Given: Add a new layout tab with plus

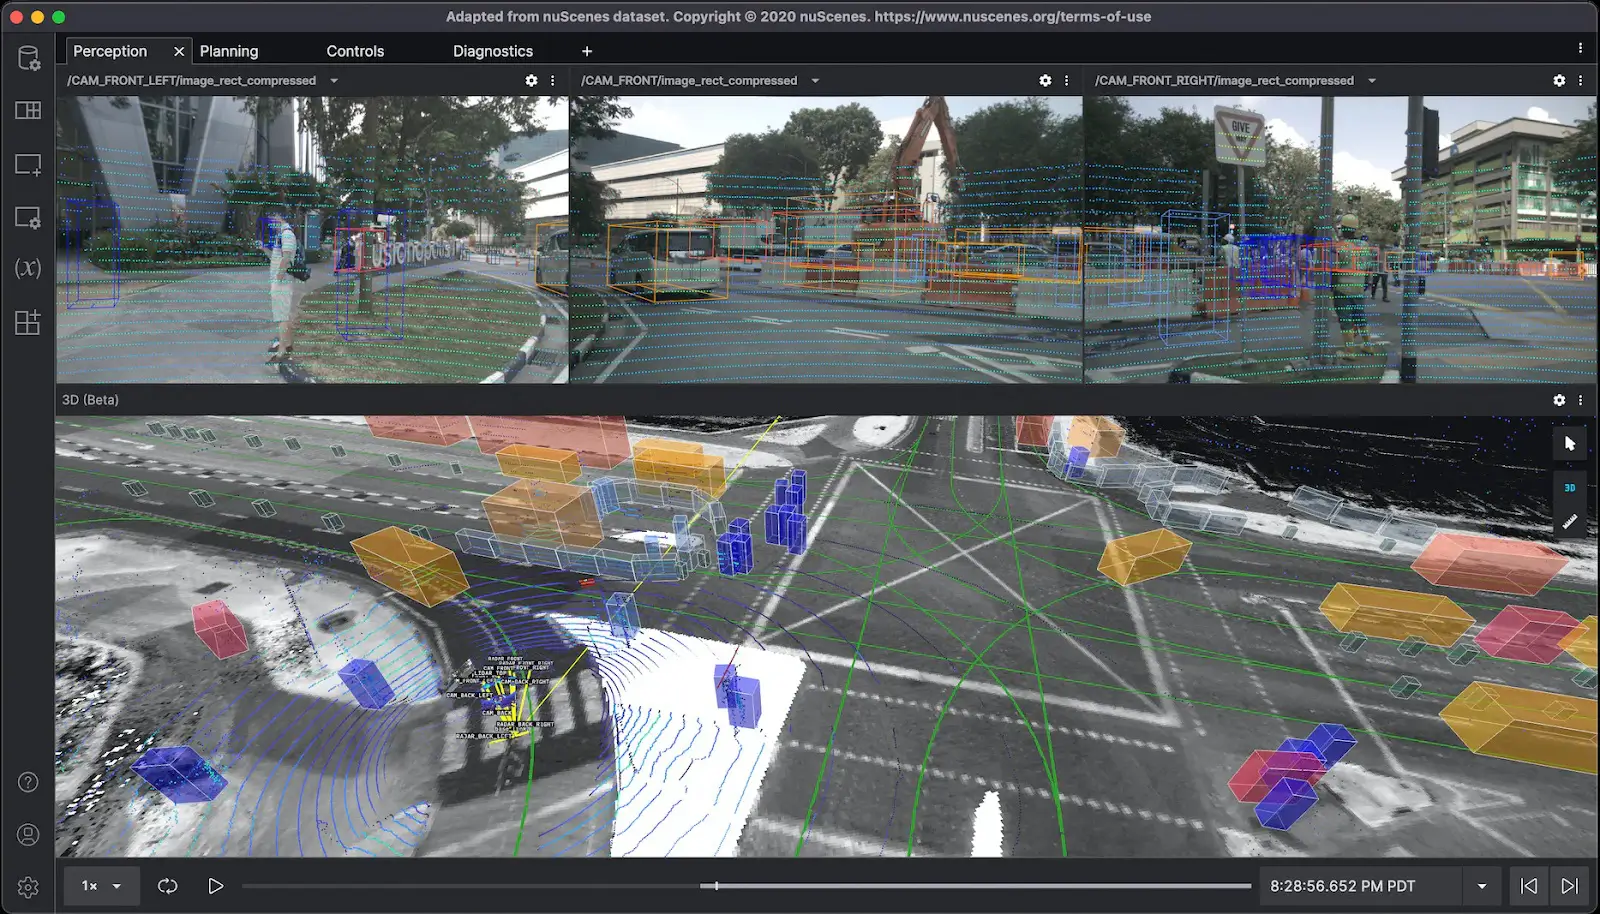Looking at the screenshot, I should pos(587,51).
